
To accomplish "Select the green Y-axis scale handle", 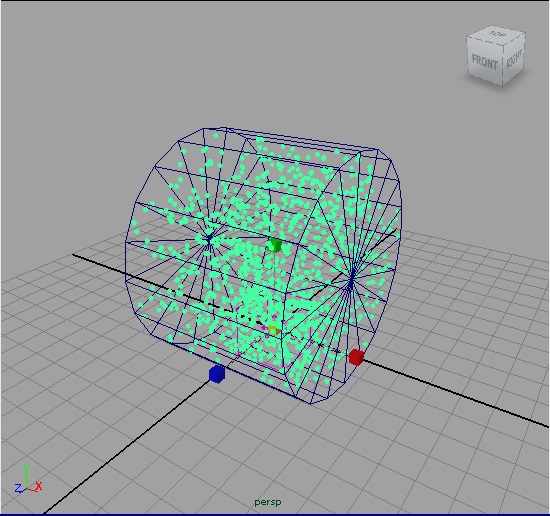I will pos(274,245).
